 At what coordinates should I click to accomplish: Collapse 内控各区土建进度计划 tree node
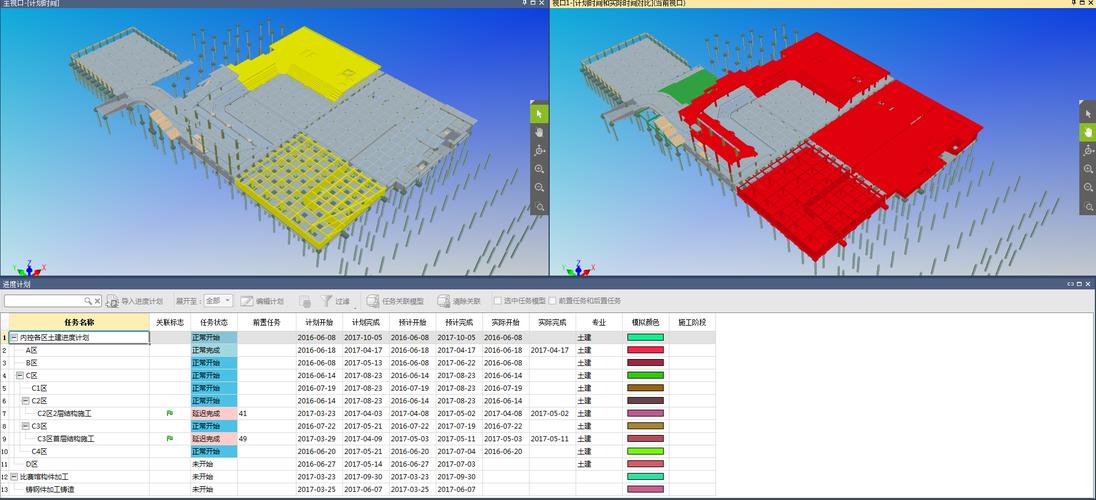tap(13, 338)
